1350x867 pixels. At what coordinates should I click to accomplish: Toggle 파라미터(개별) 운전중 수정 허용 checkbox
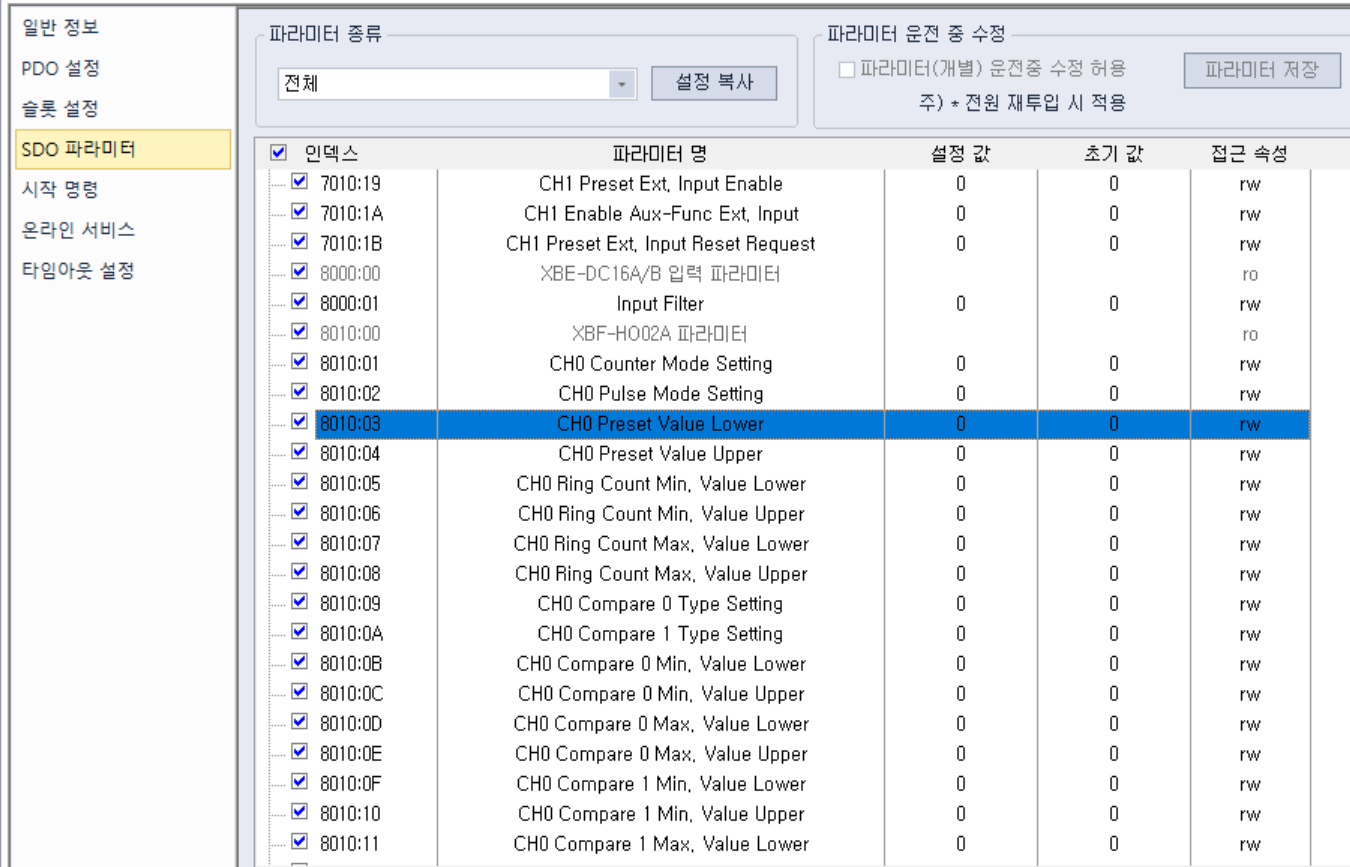(847, 69)
